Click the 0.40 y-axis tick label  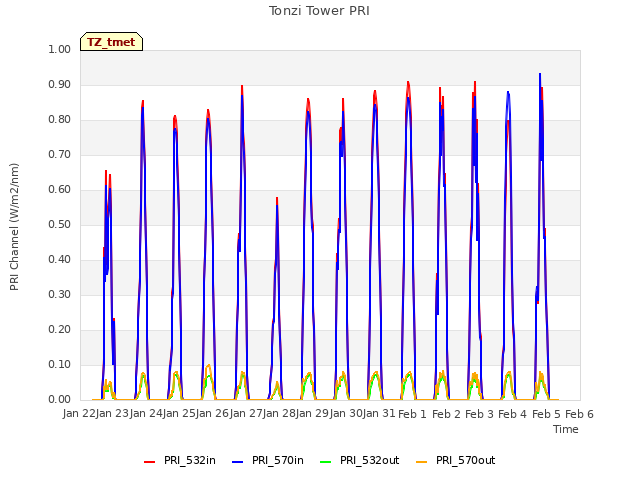(x=59, y=260)
